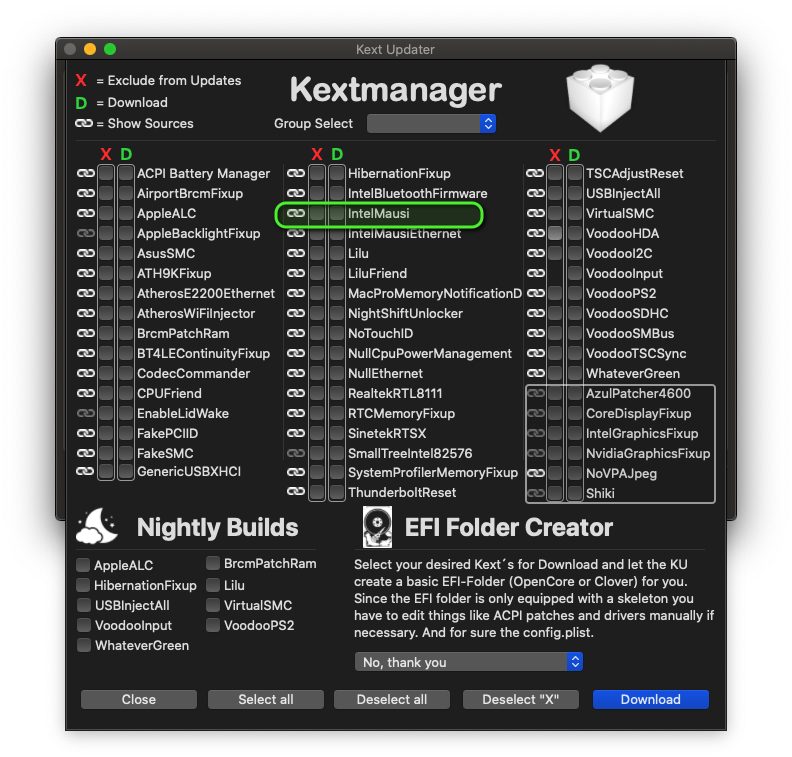Click the link icon beside Lilu kext
The image size is (792, 757).
pos(296,253)
